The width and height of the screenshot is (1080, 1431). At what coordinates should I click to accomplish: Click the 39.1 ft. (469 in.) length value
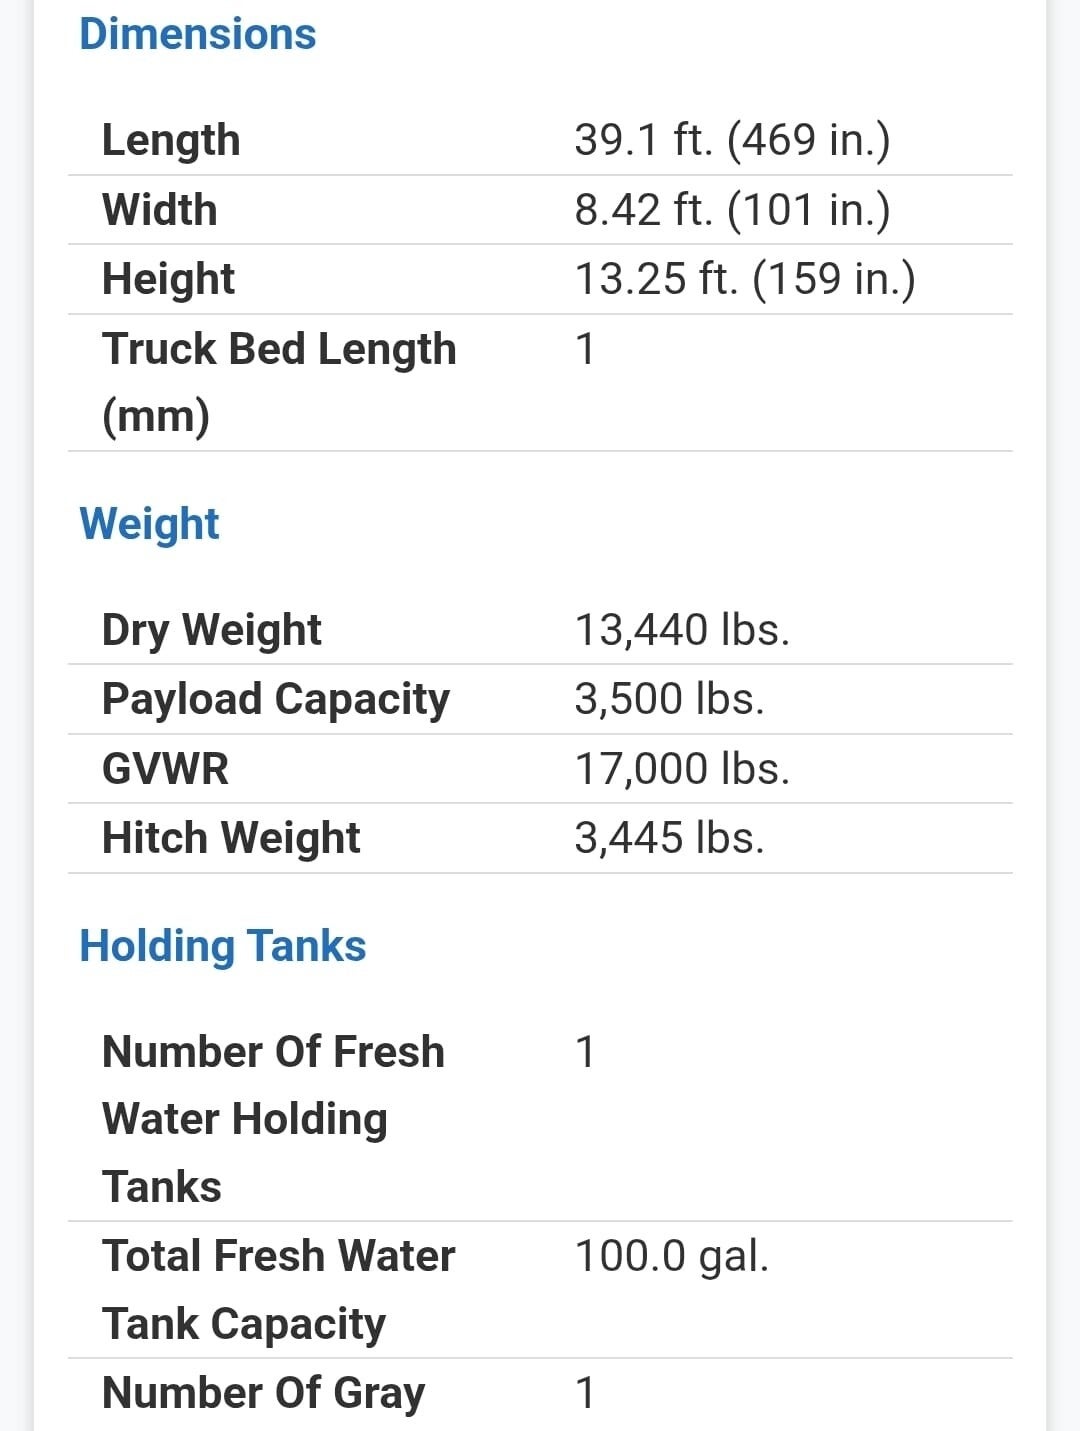click(731, 140)
